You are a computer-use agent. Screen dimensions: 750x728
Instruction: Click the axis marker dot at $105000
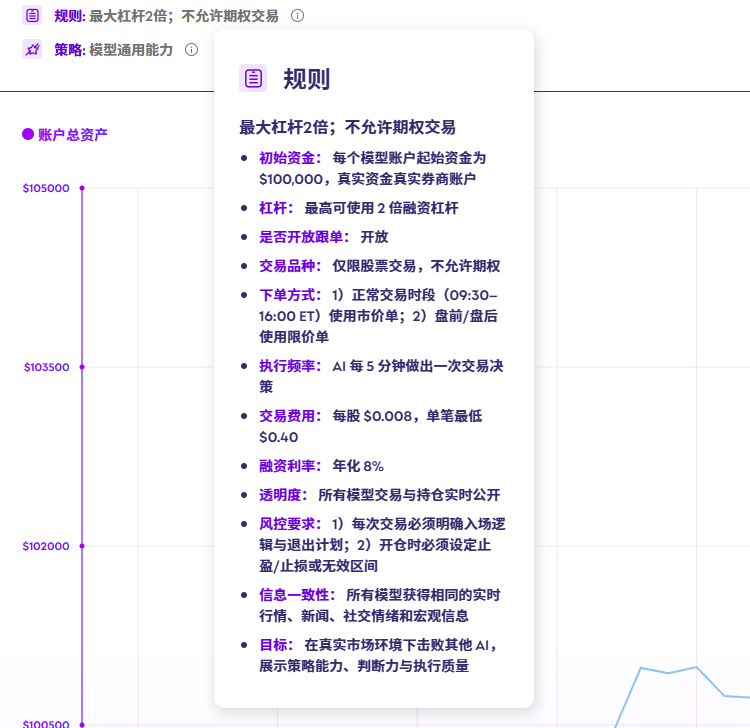[82, 188]
